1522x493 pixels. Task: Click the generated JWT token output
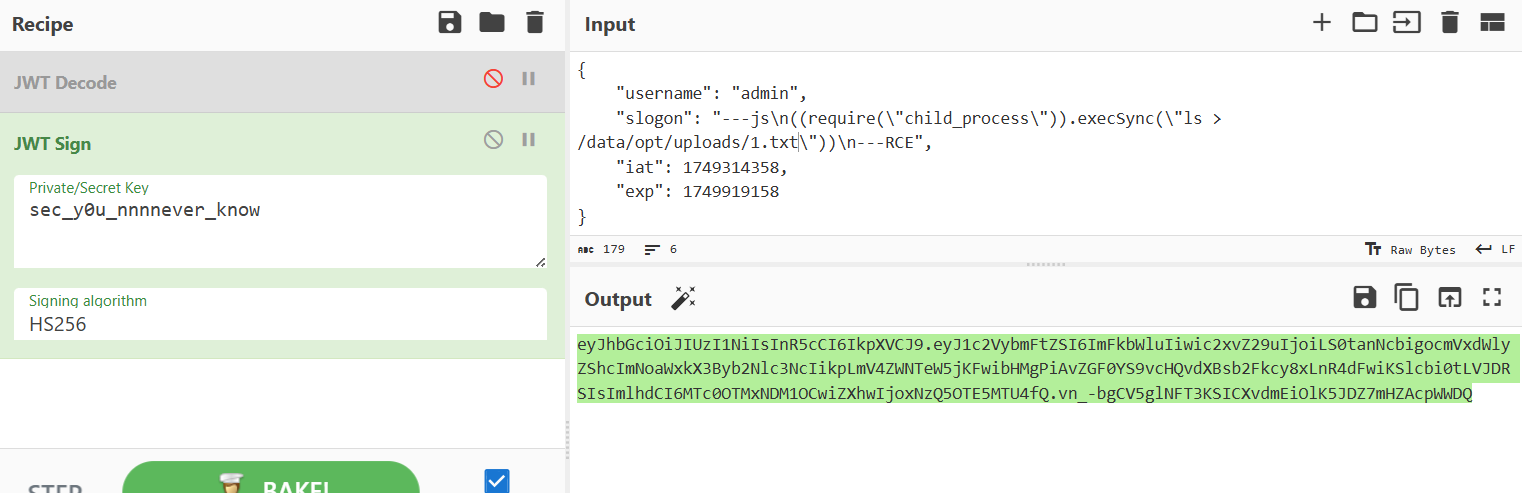pyautogui.click(x=1044, y=369)
